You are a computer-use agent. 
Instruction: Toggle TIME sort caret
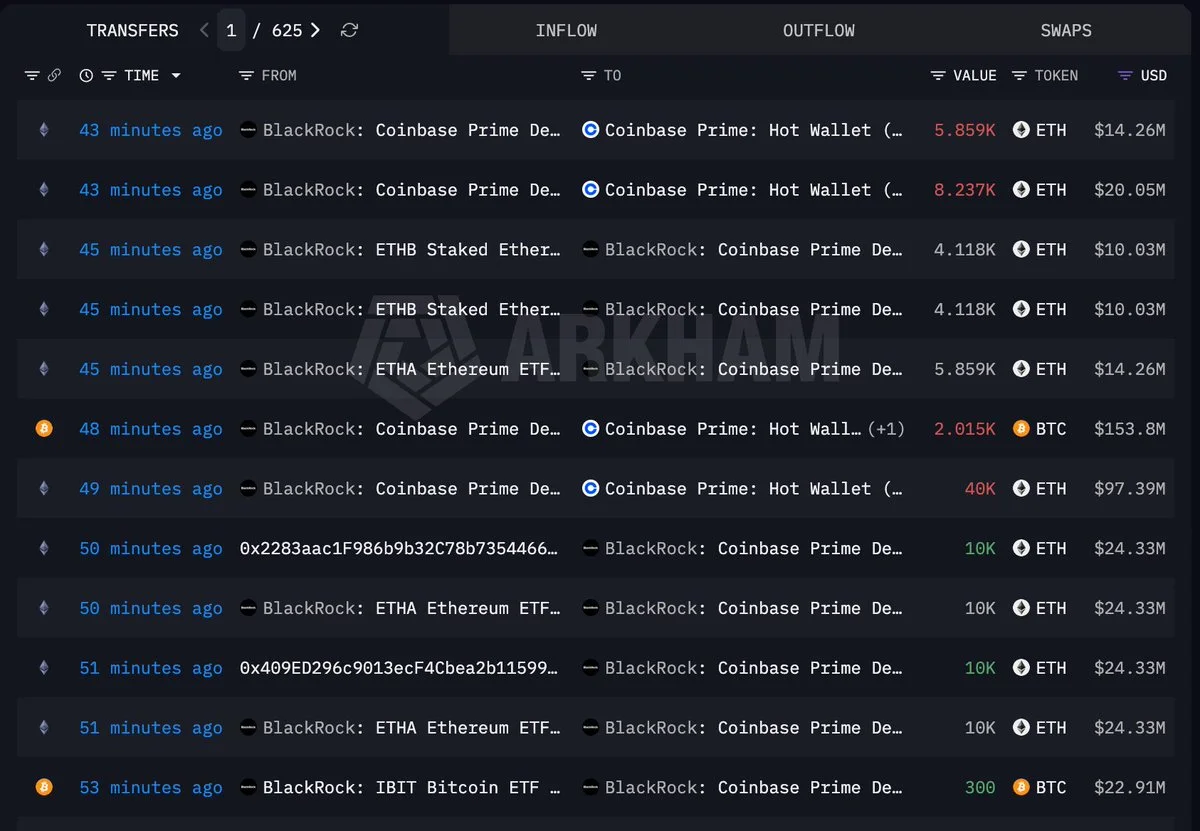coord(176,76)
